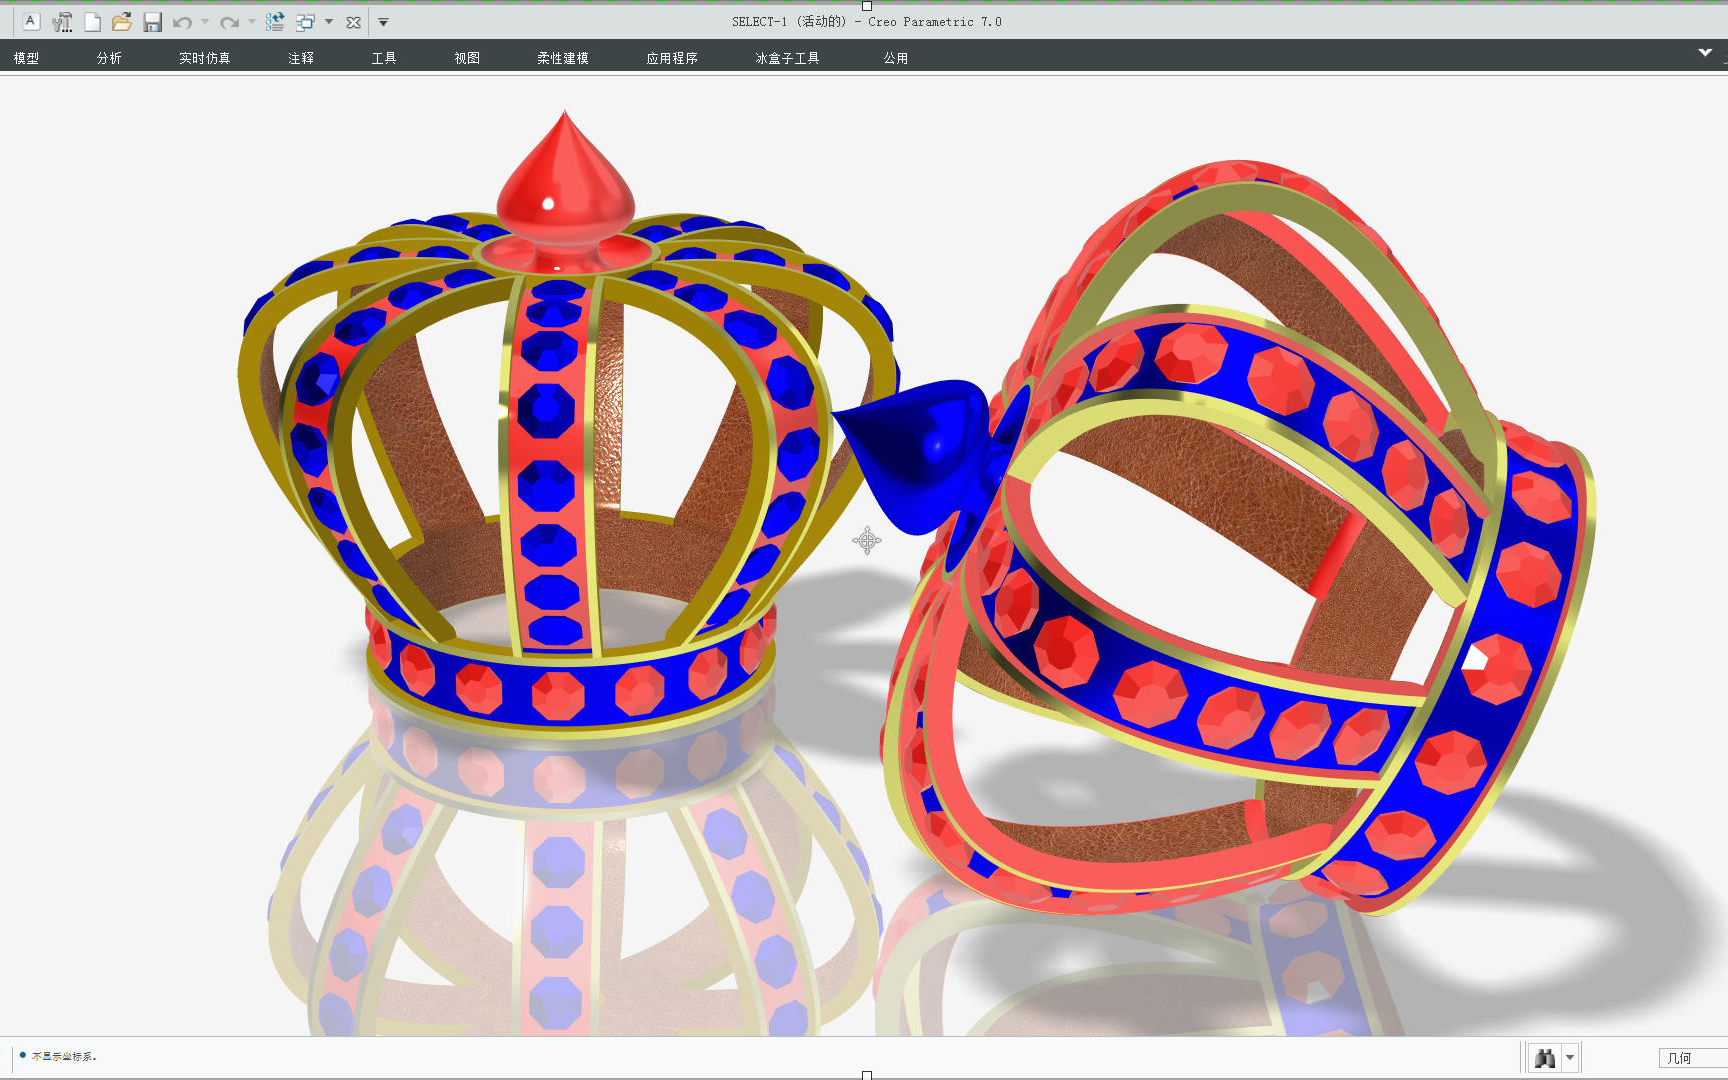Image resolution: width=1728 pixels, height=1080 pixels.
Task: Click the hammer tools icon in toolbar
Action: (x=62, y=22)
